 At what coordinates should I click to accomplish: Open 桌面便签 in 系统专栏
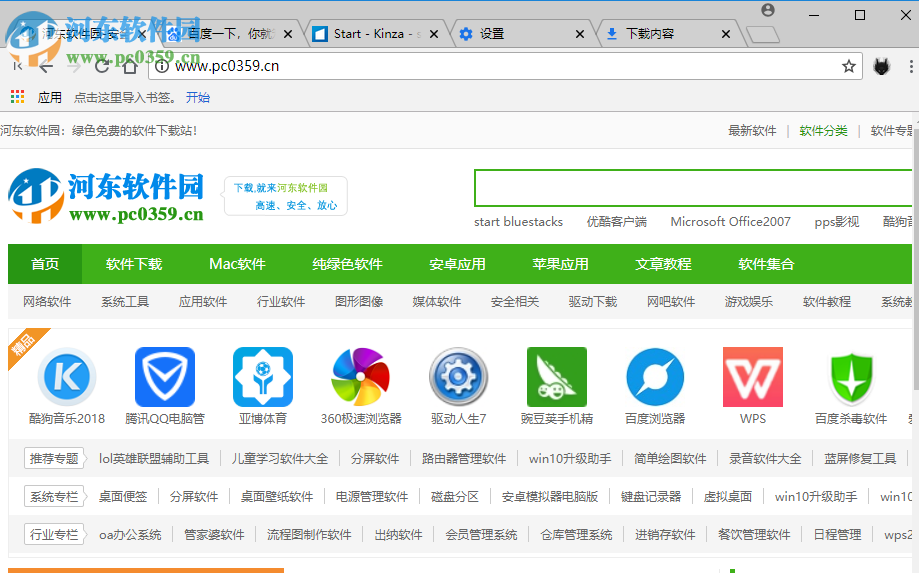click(122, 497)
